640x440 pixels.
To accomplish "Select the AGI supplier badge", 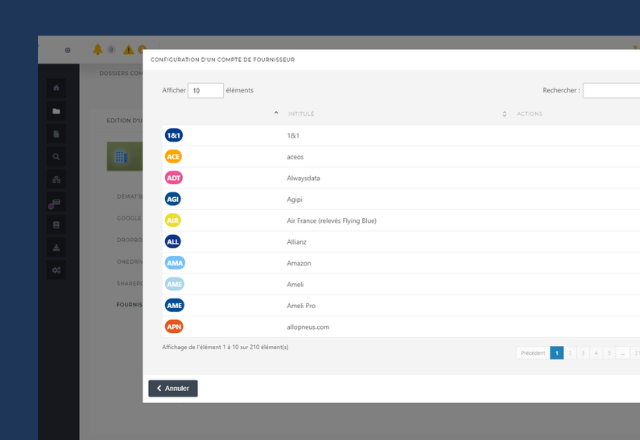I will tap(173, 199).
